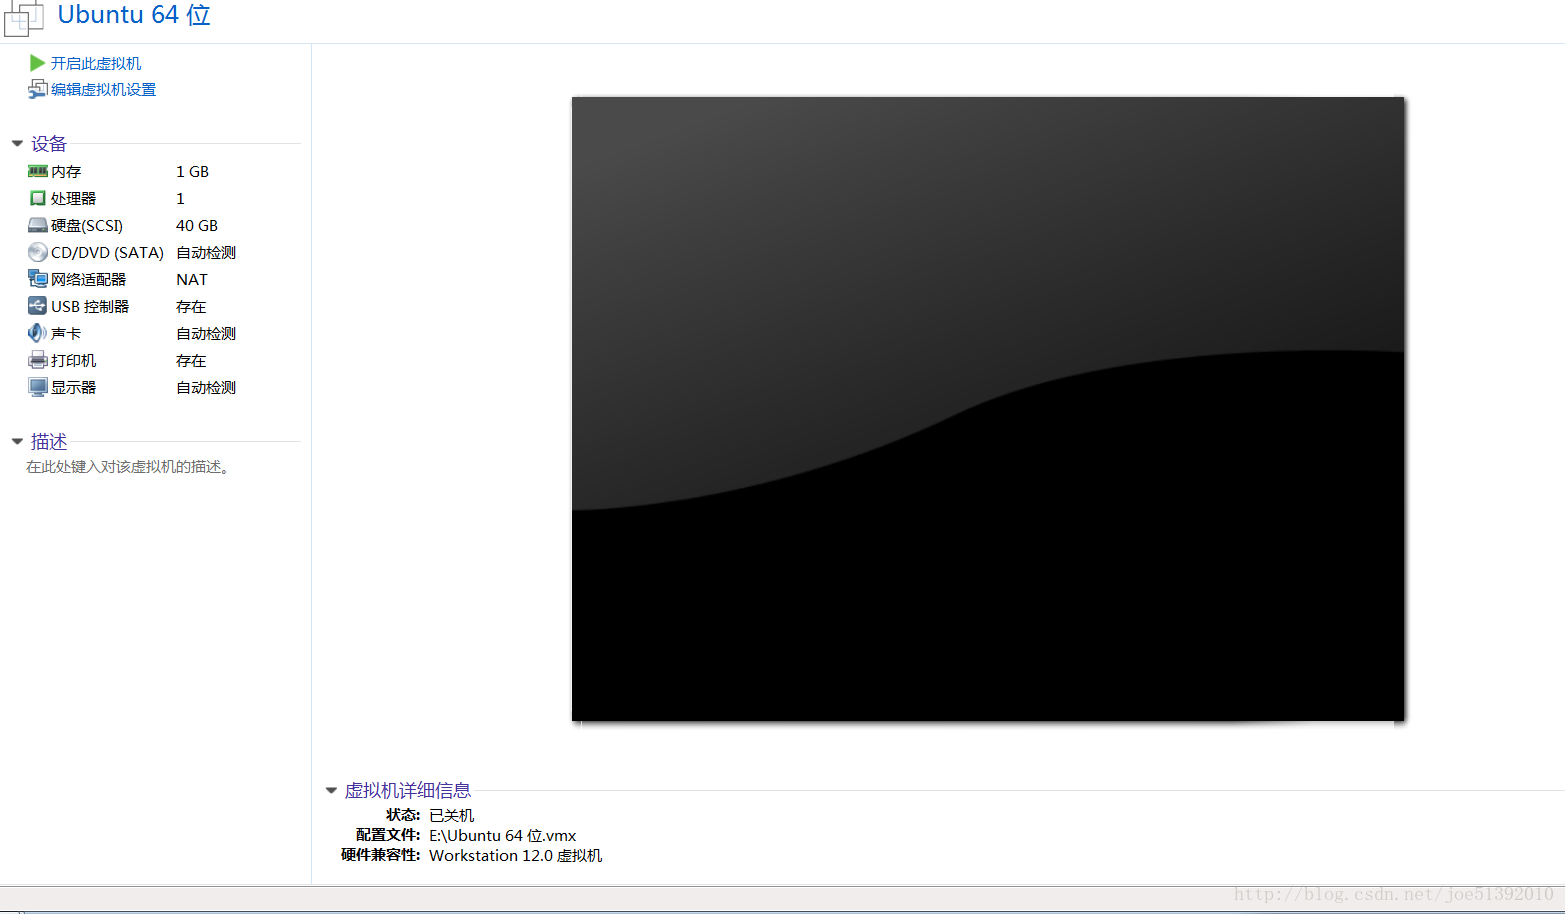The width and height of the screenshot is (1565, 914).
Task: Click the 状态 label
Action: (403, 816)
